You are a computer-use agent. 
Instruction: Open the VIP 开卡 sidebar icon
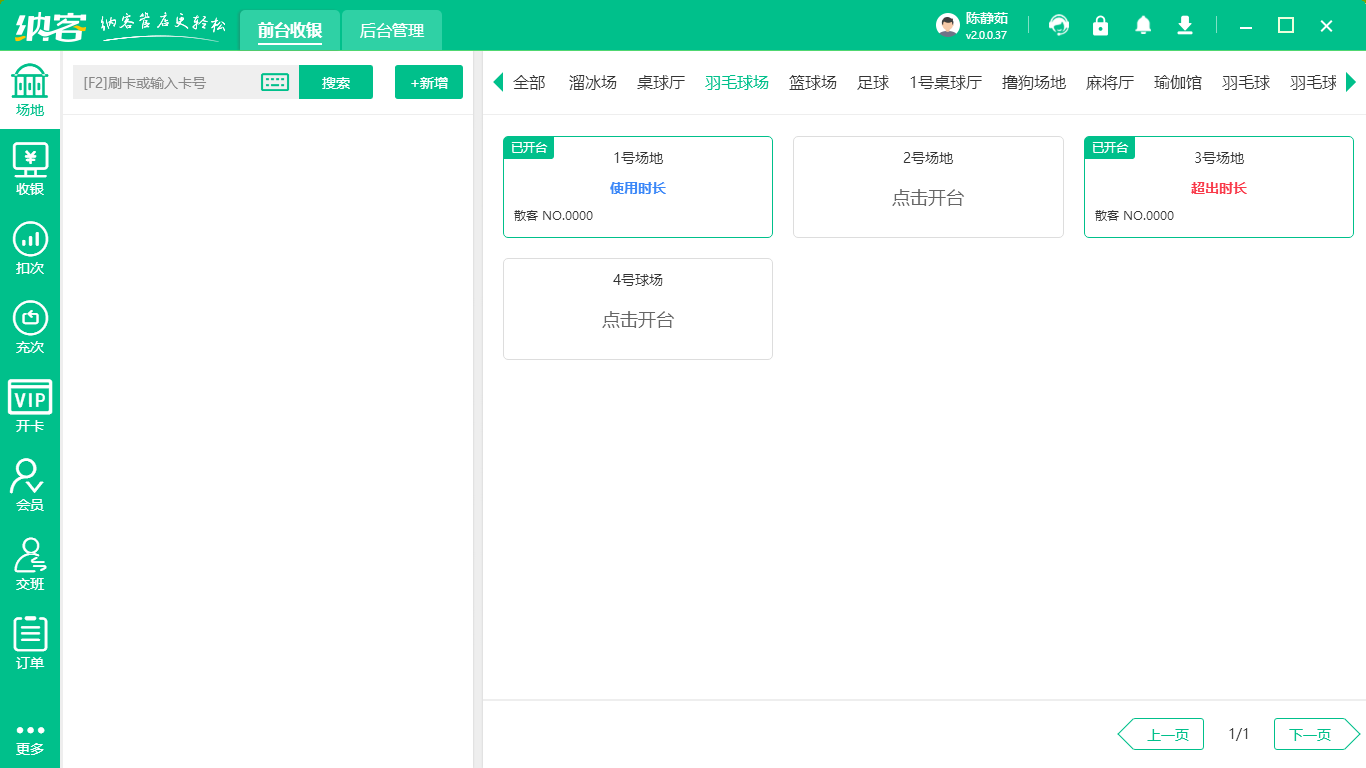pos(30,406)
